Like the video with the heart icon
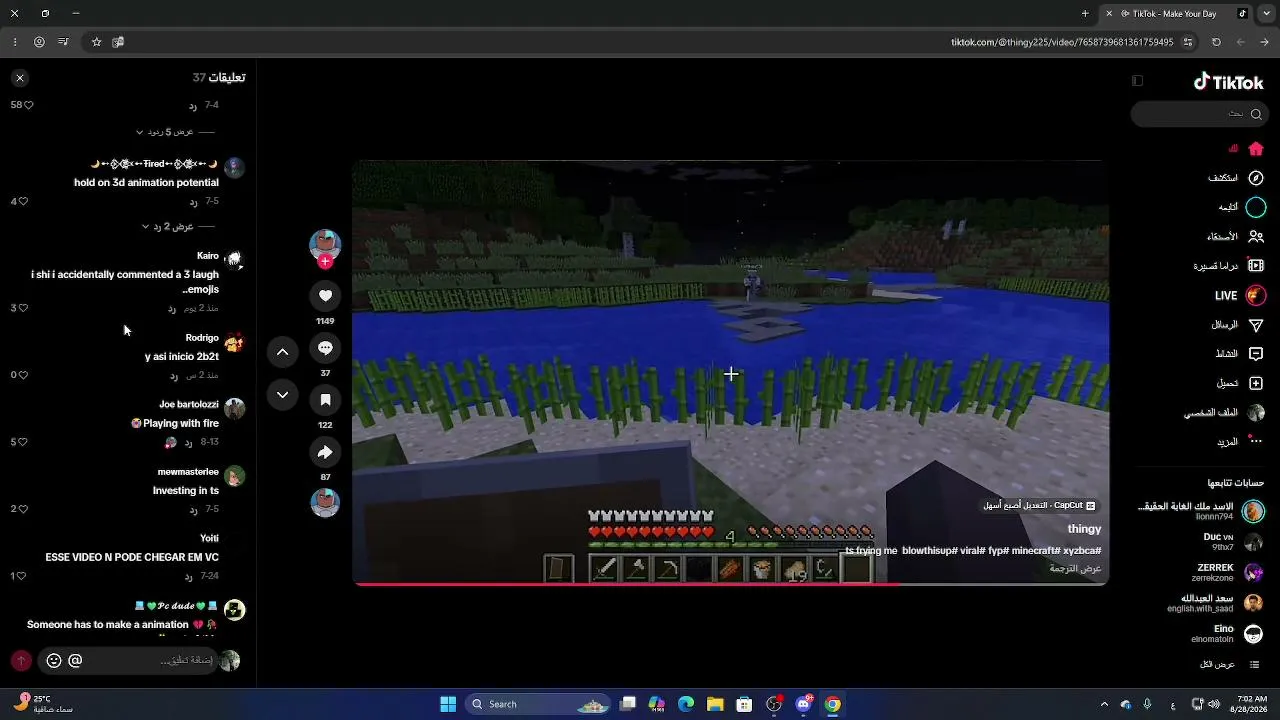The height and width of the screenshot is (720, 1280). pos(325,295)
